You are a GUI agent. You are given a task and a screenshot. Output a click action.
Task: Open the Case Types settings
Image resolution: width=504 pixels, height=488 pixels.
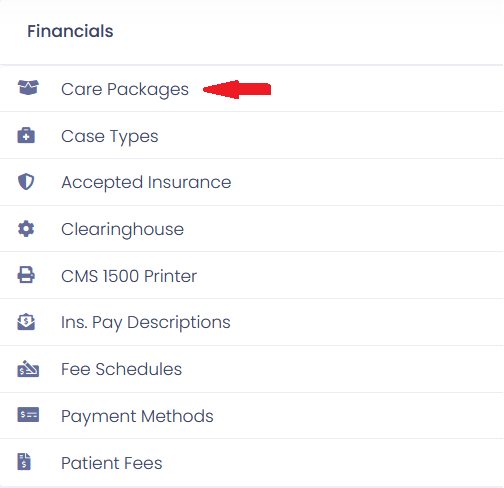252,135
